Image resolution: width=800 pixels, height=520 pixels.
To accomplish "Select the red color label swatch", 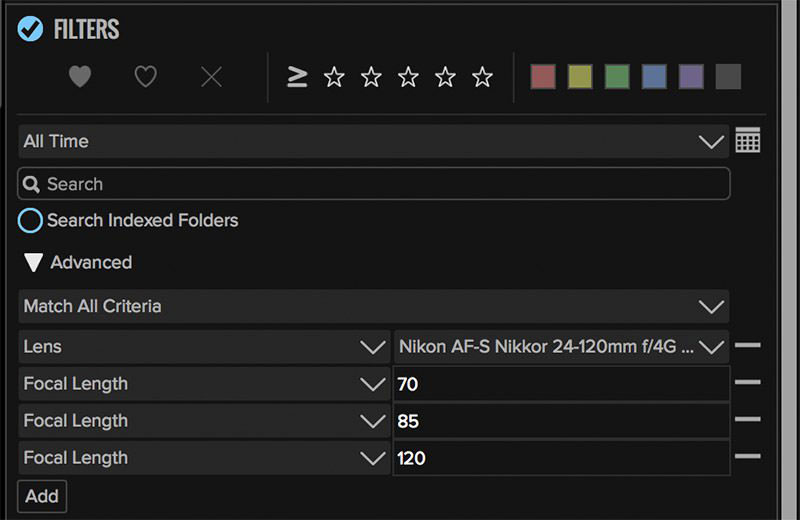I will (543, 77).
